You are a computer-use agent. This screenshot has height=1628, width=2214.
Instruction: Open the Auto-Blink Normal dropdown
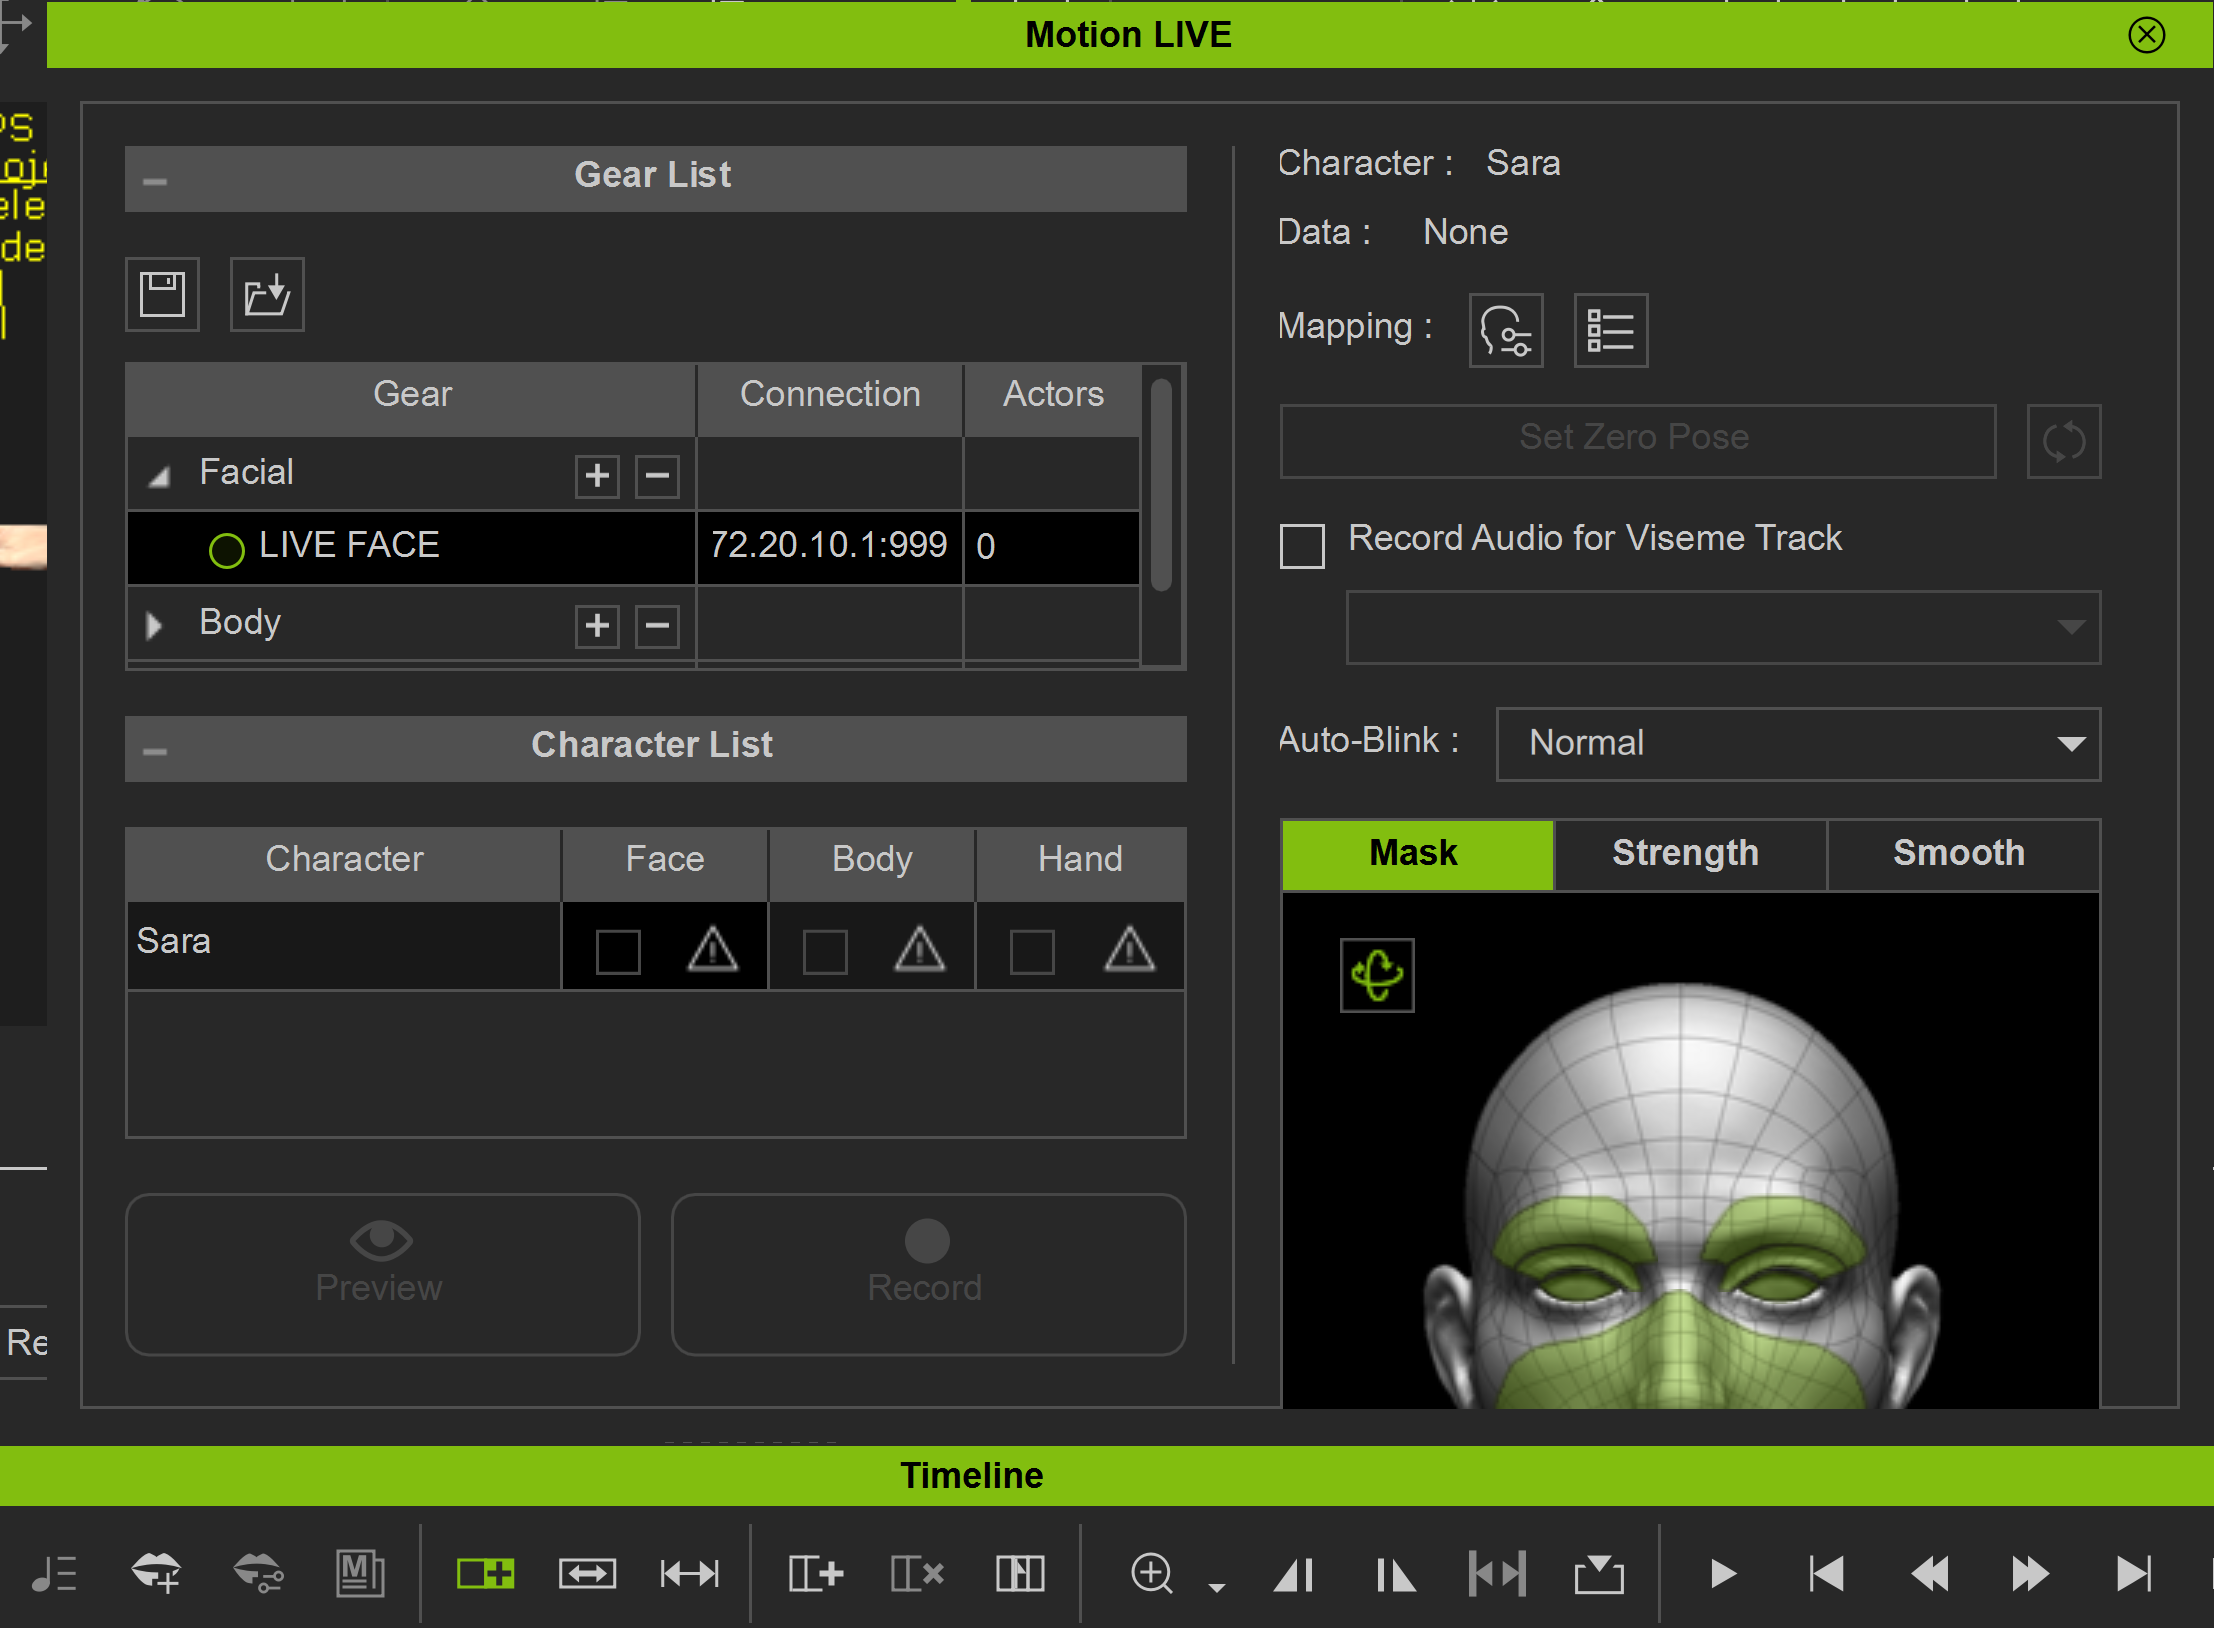(1797, 743)
